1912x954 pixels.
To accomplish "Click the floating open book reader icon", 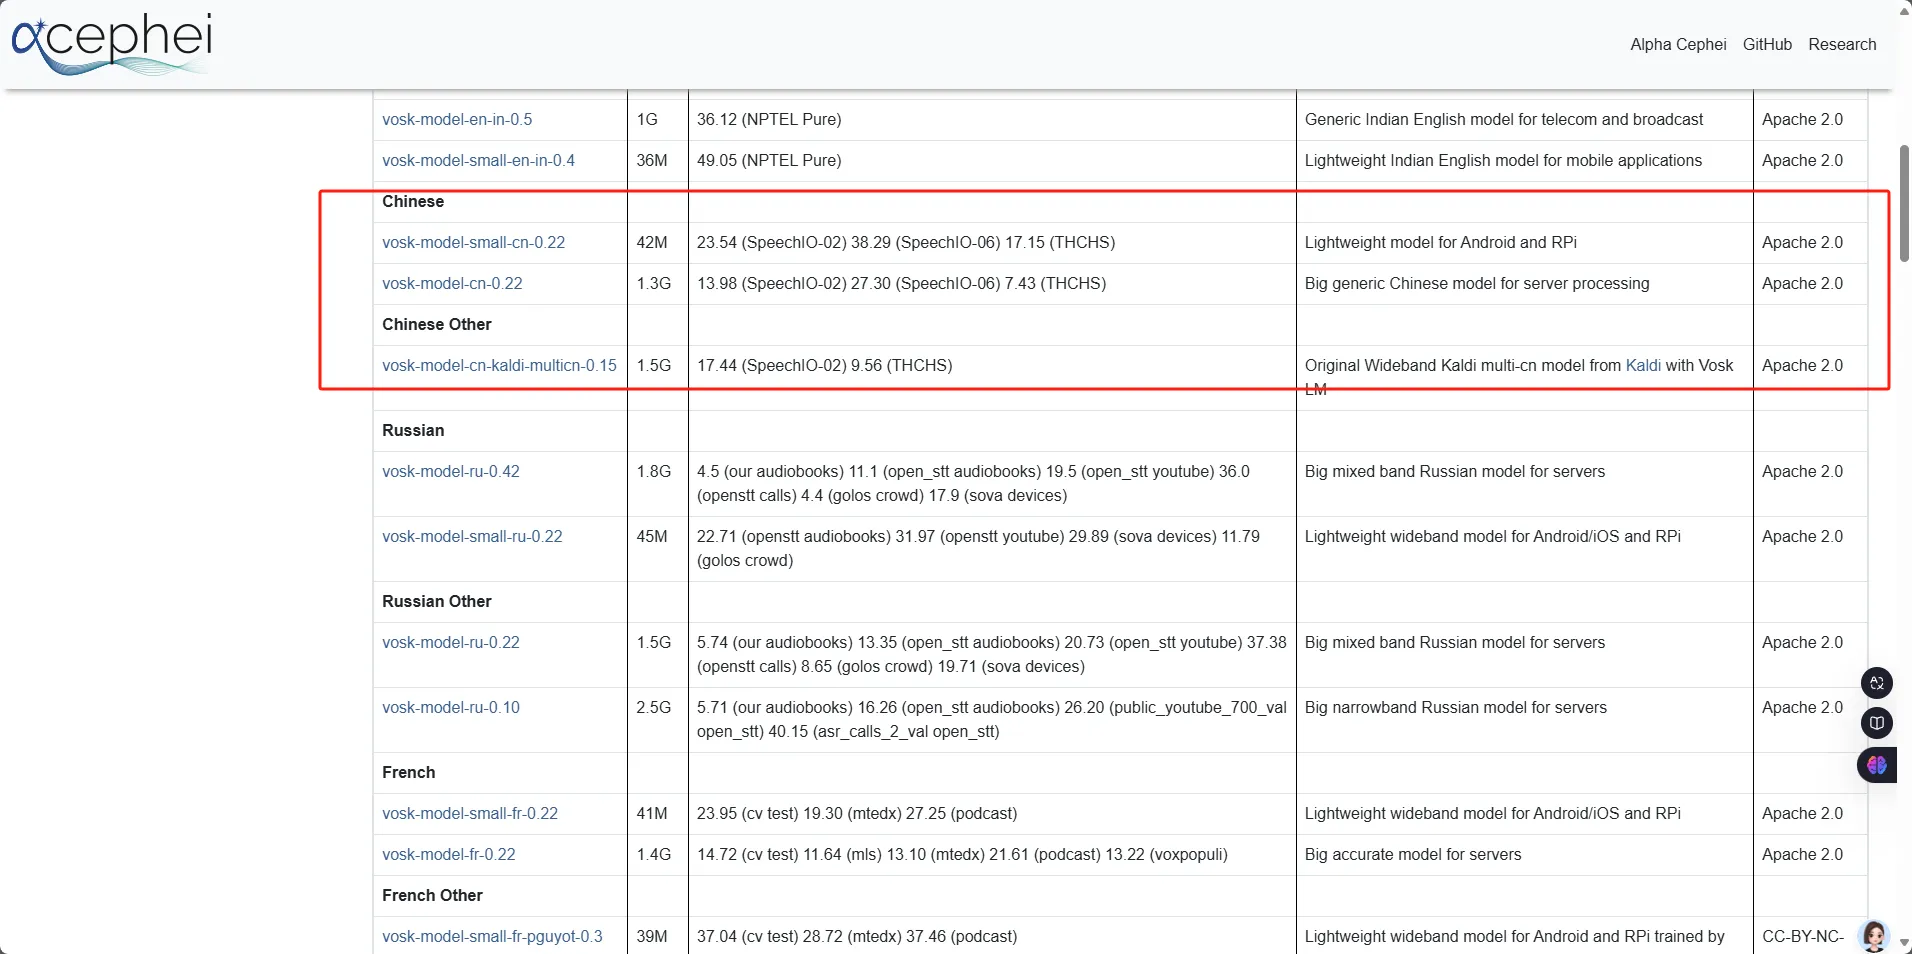I will [1876, 723].
